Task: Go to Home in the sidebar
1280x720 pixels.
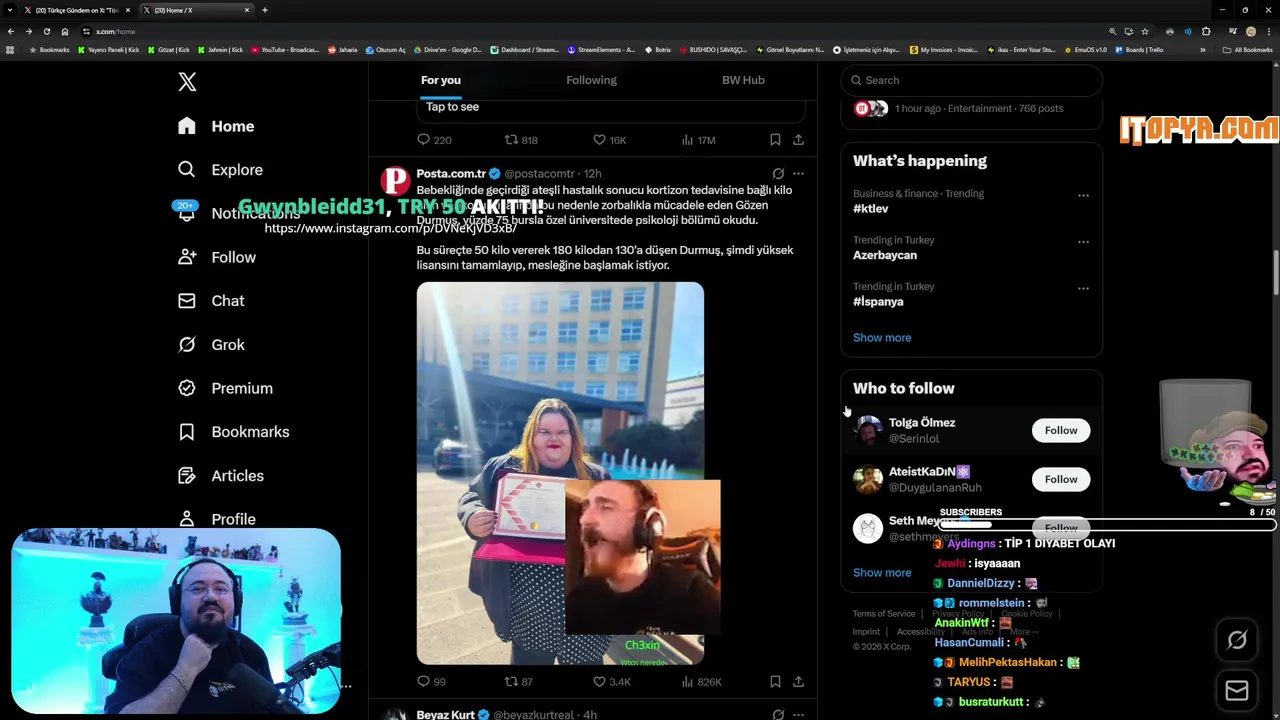Action: [216, 126]
